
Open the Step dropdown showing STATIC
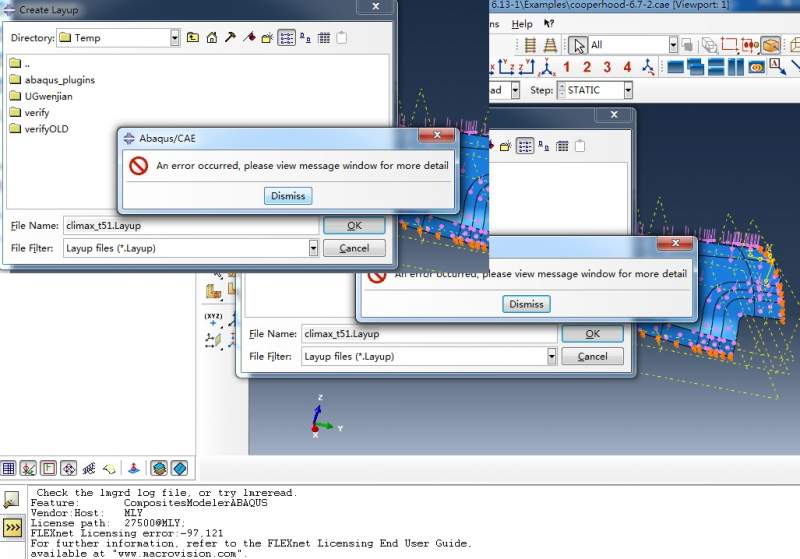[x=628, y=90]
